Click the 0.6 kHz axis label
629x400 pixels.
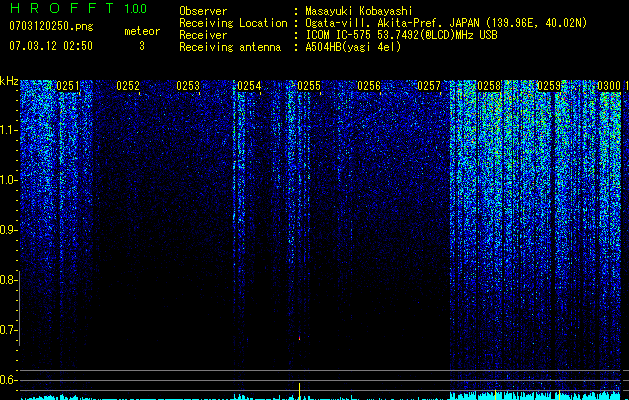pos(8,380)
